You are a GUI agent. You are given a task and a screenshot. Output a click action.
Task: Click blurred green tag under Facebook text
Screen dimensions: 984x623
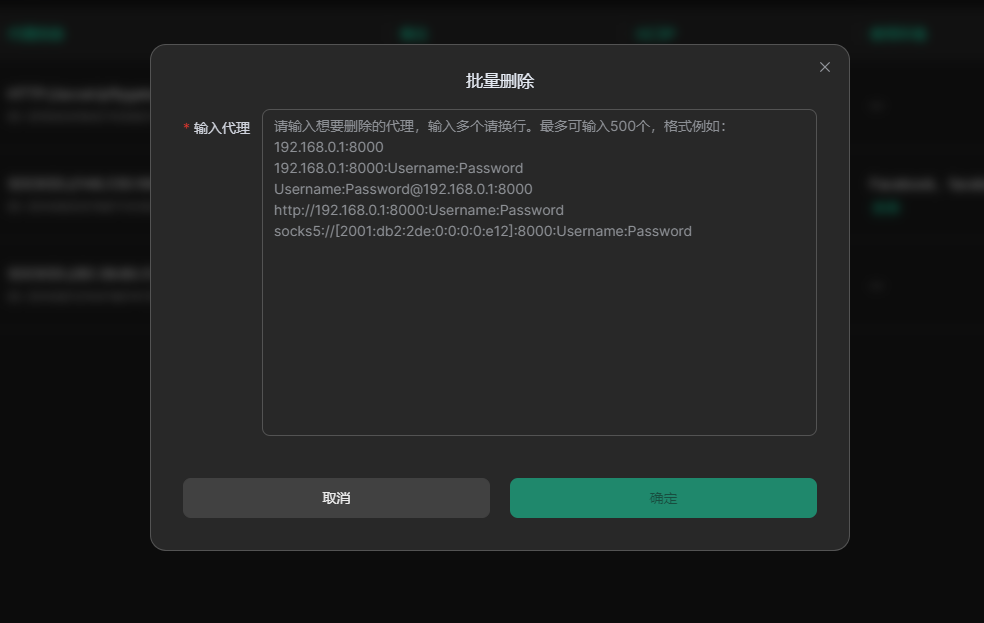tap(885, 207)
